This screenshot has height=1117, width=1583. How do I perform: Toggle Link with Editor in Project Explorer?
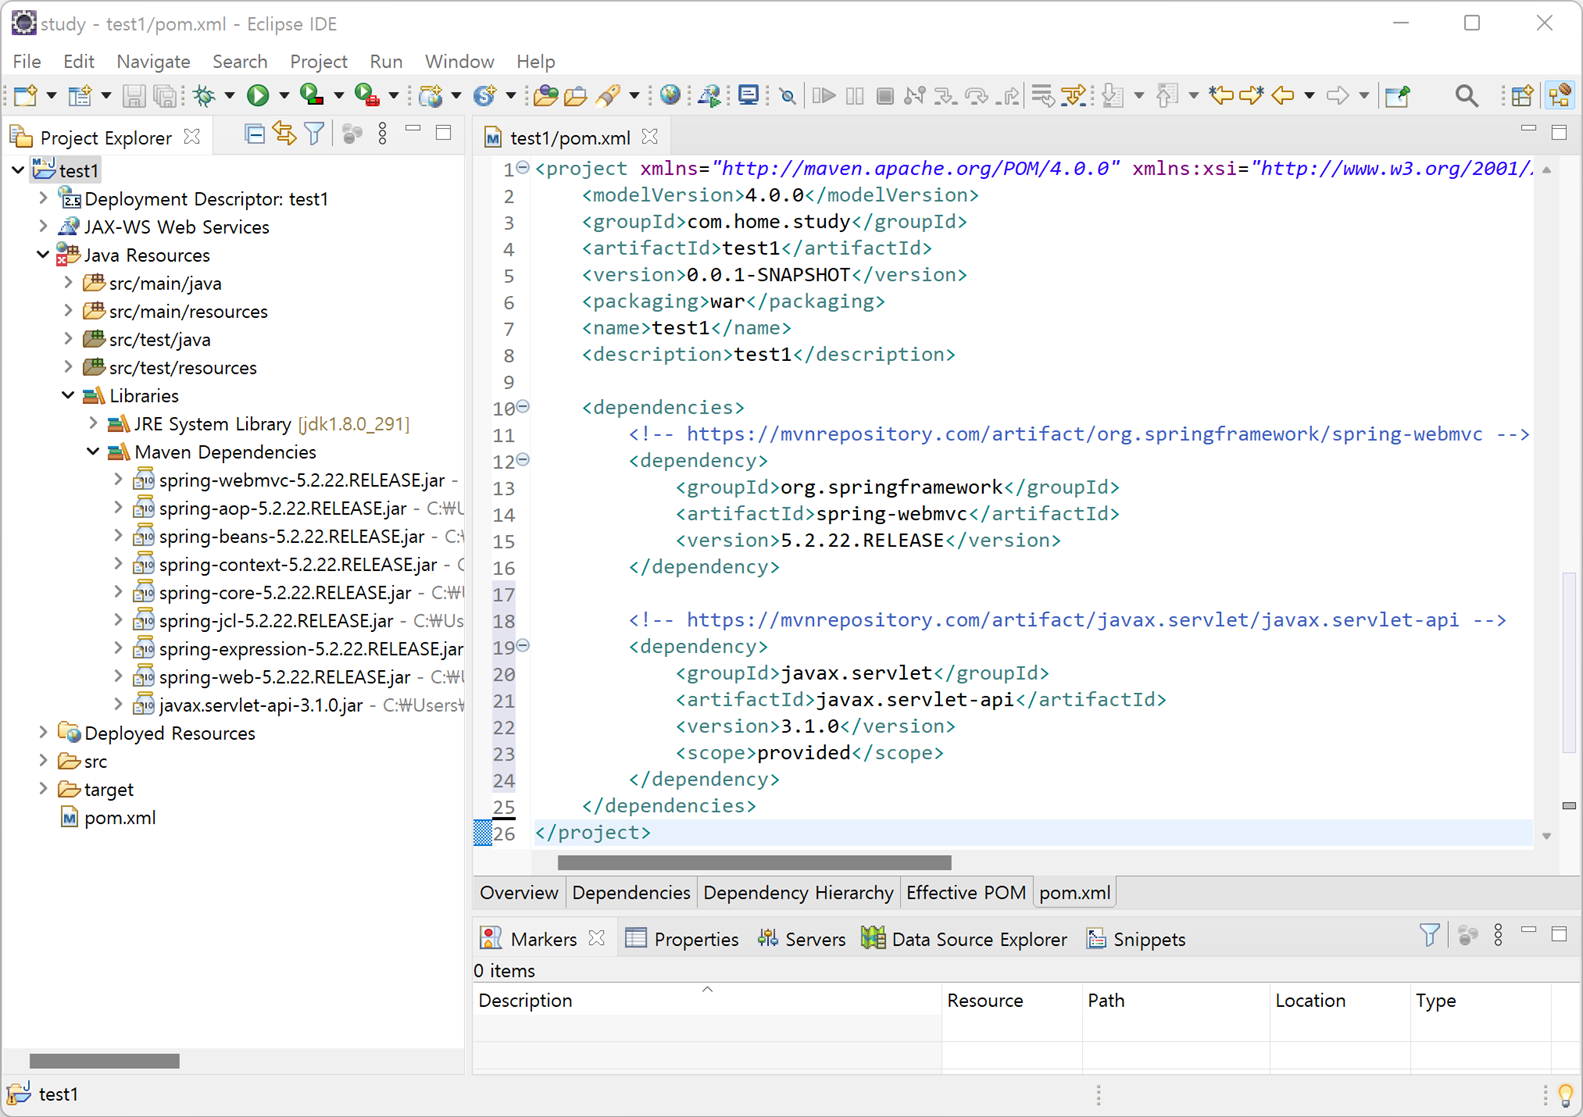click(x=285, y=133)
